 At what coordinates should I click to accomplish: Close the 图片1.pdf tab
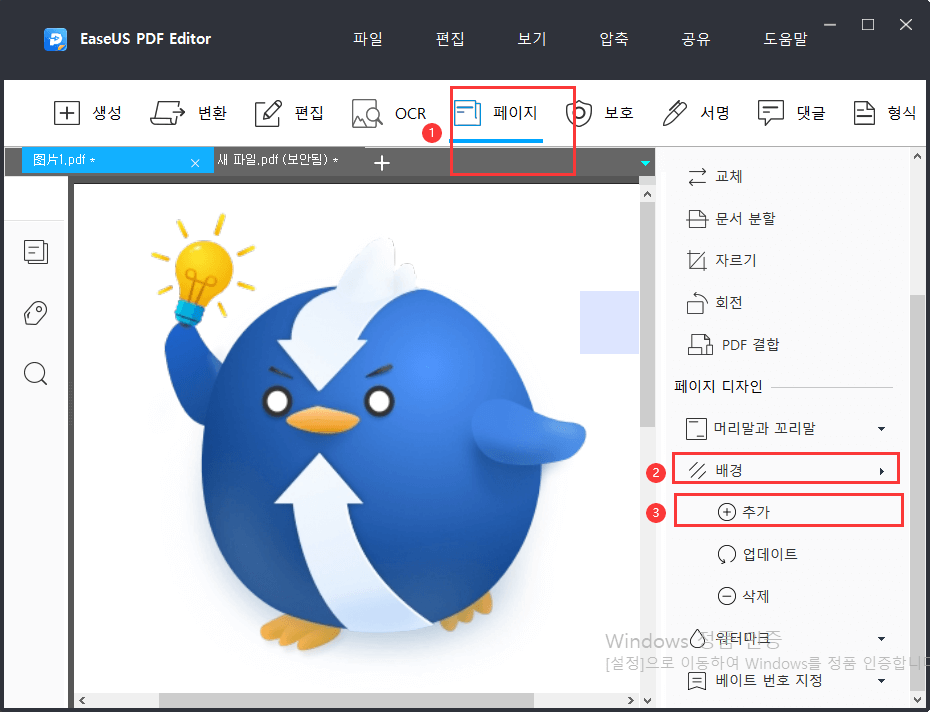point(195,163)
